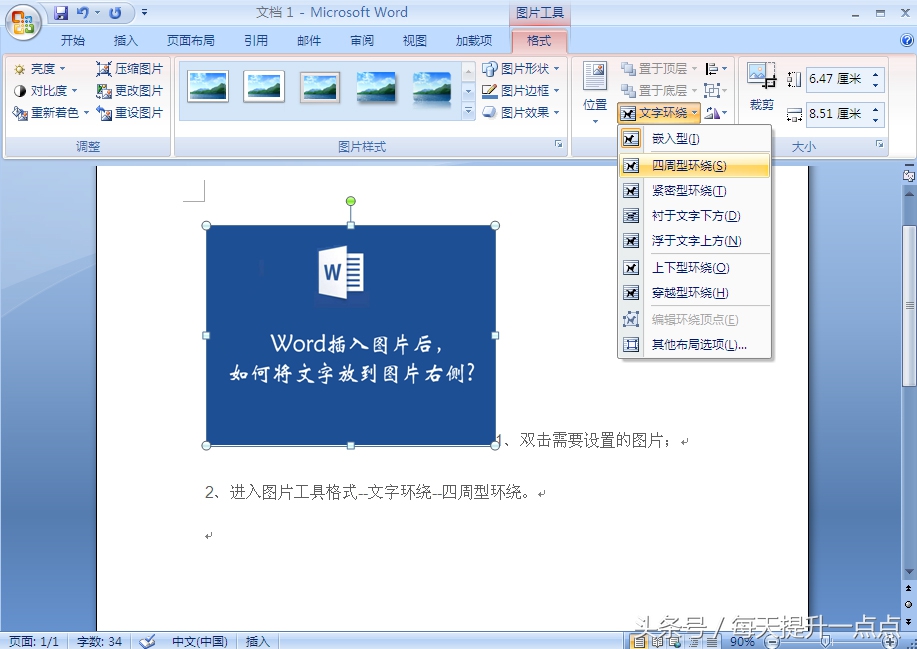Viewport: 917px width, 649px height.
Task: Apply the third picture style with beveled frame
Action: pos(319,87)
